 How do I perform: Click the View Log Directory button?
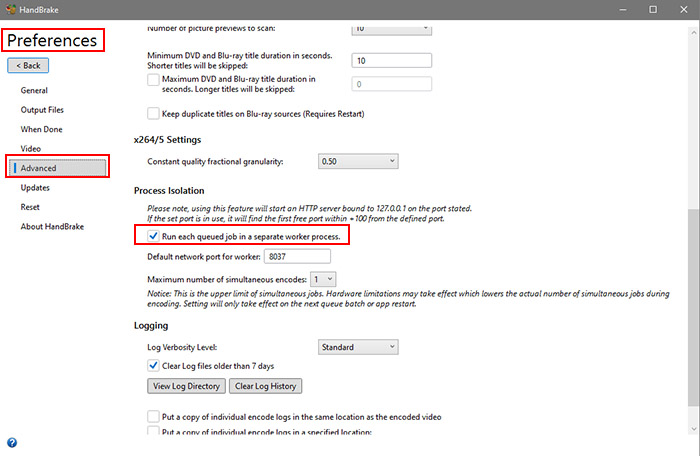click(x=186, y=386)
